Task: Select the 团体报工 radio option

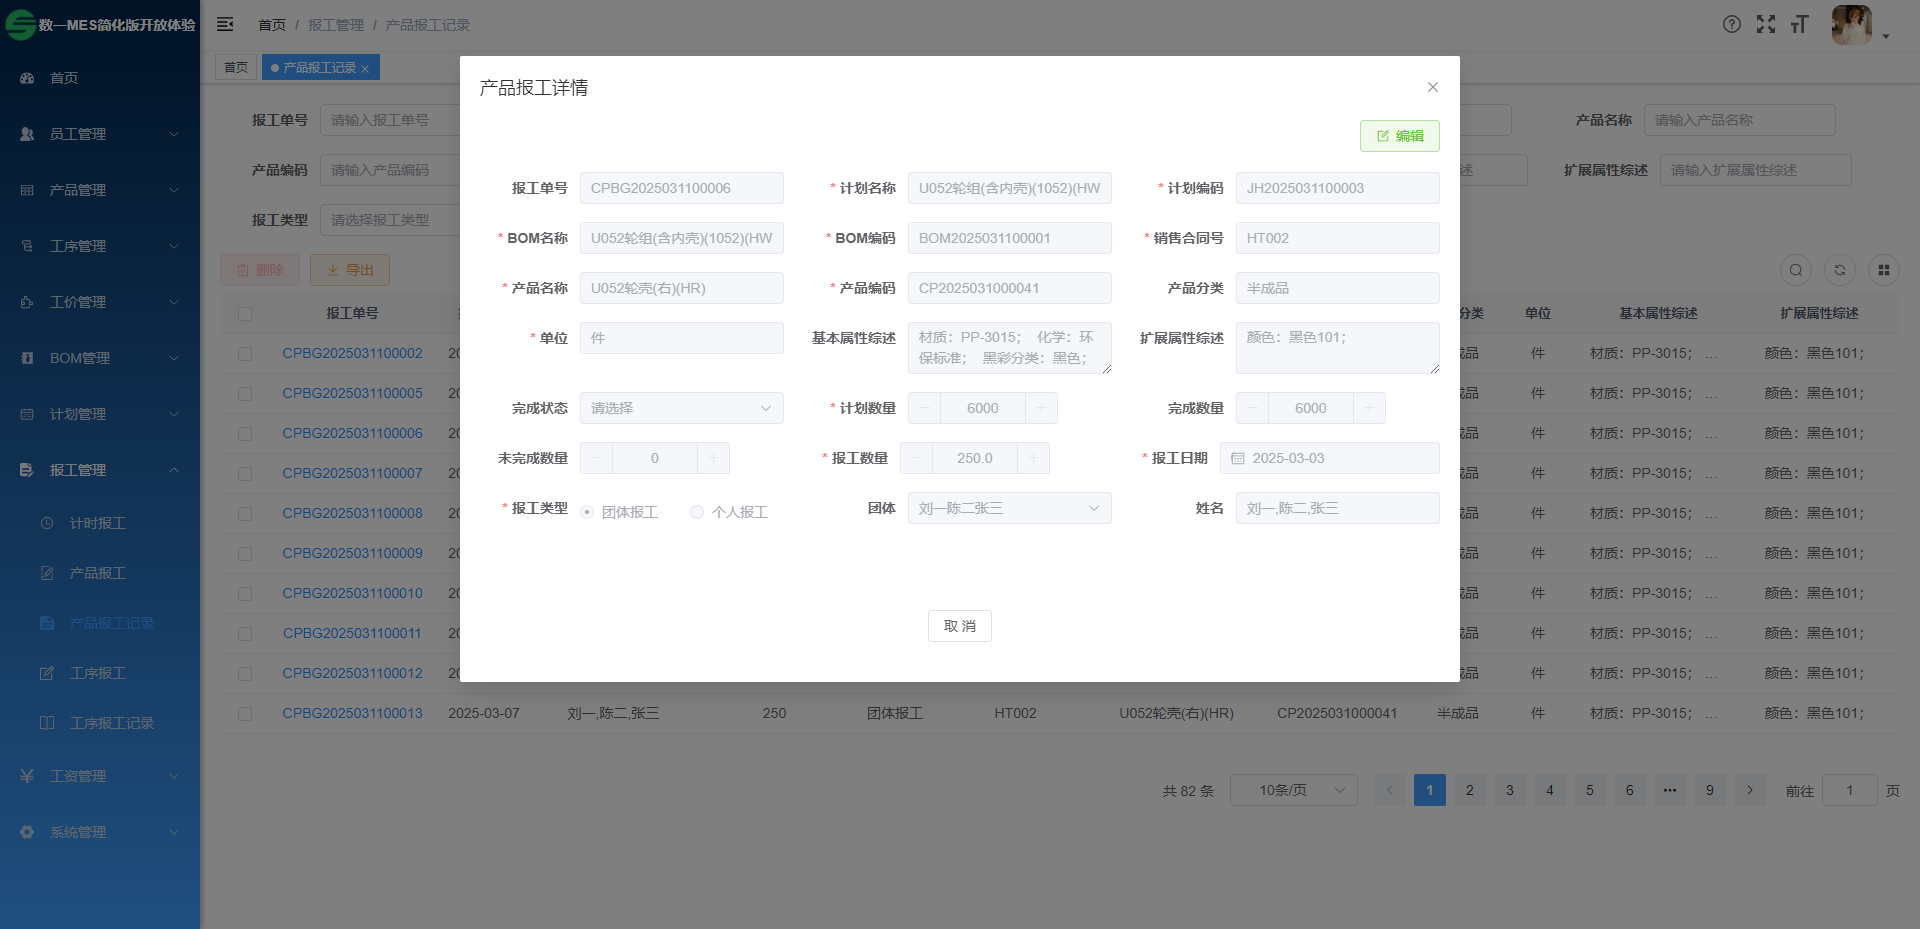Action: pyautogui.click(x=588, y=512)
